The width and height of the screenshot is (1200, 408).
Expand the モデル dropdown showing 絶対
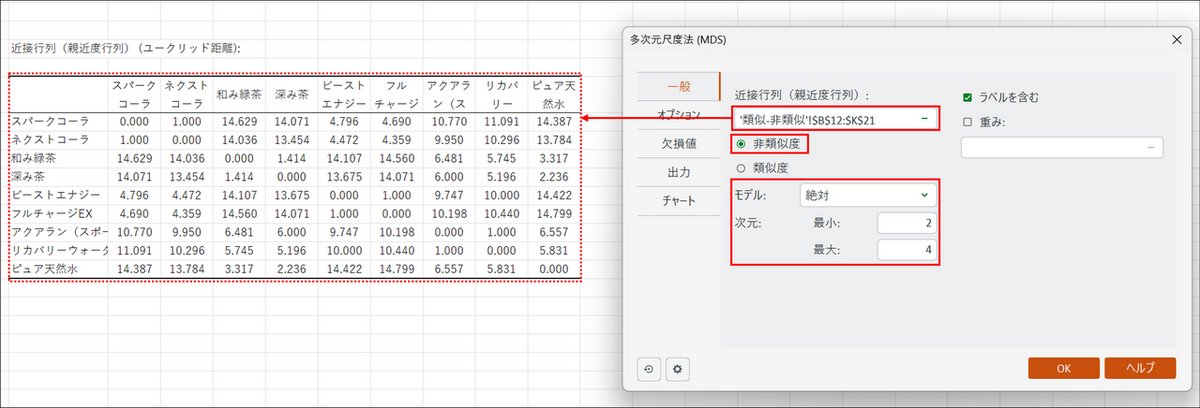pyautogui.click(x=868, y=194)
